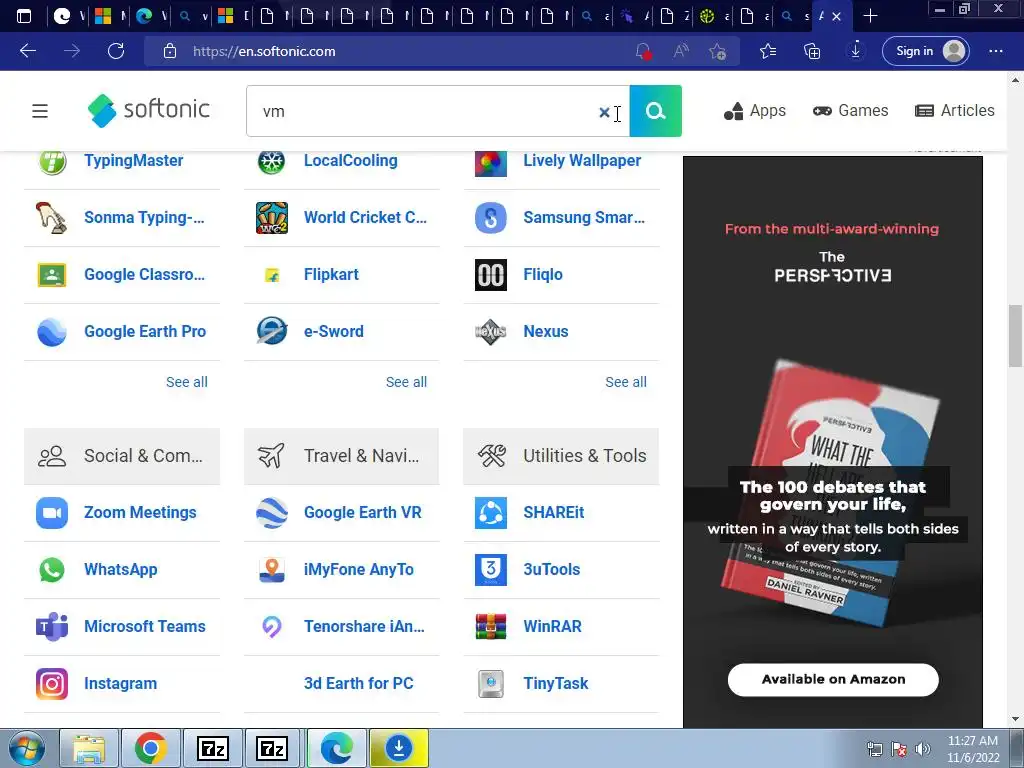This screenshot has height=768, width=1024.
Task: Open the Games section
Action: (850, 111)
